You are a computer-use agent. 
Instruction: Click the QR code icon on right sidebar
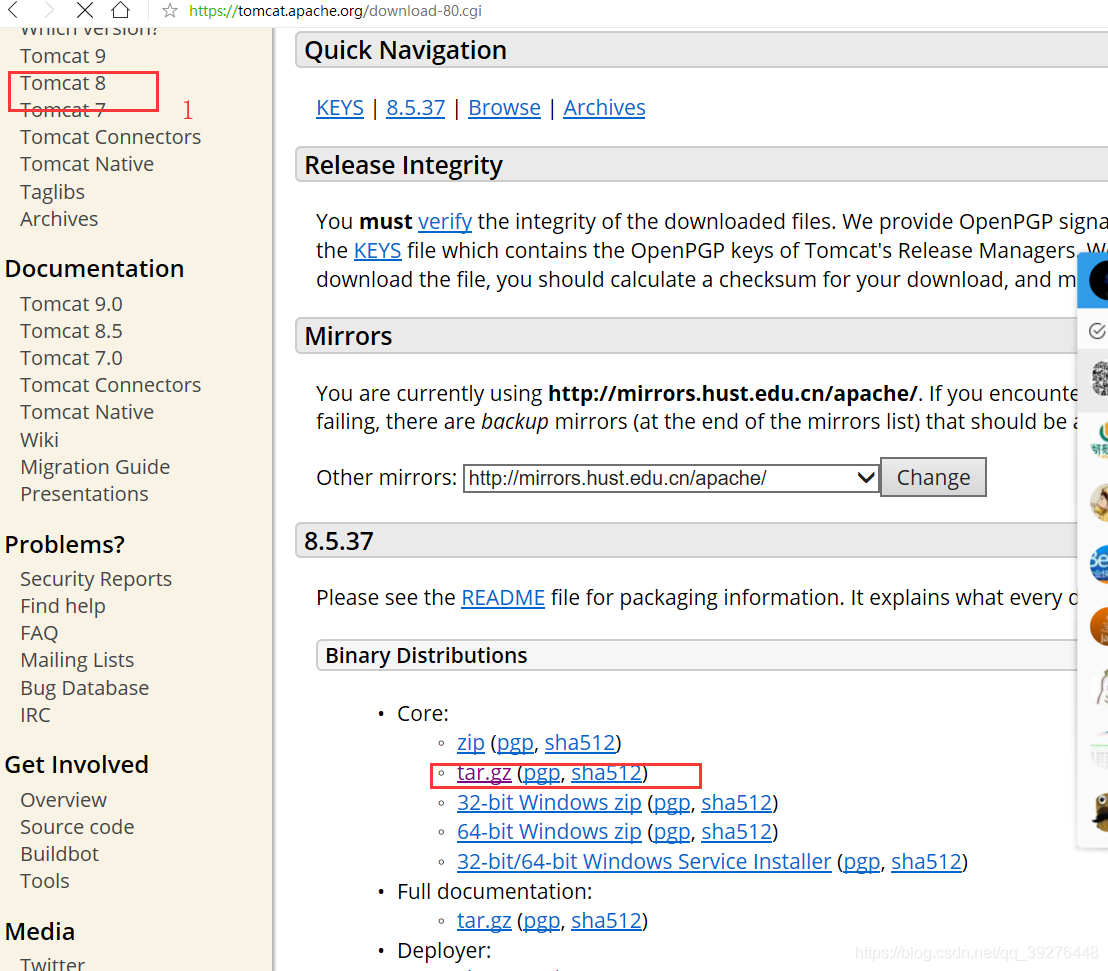click(1100, 378)
